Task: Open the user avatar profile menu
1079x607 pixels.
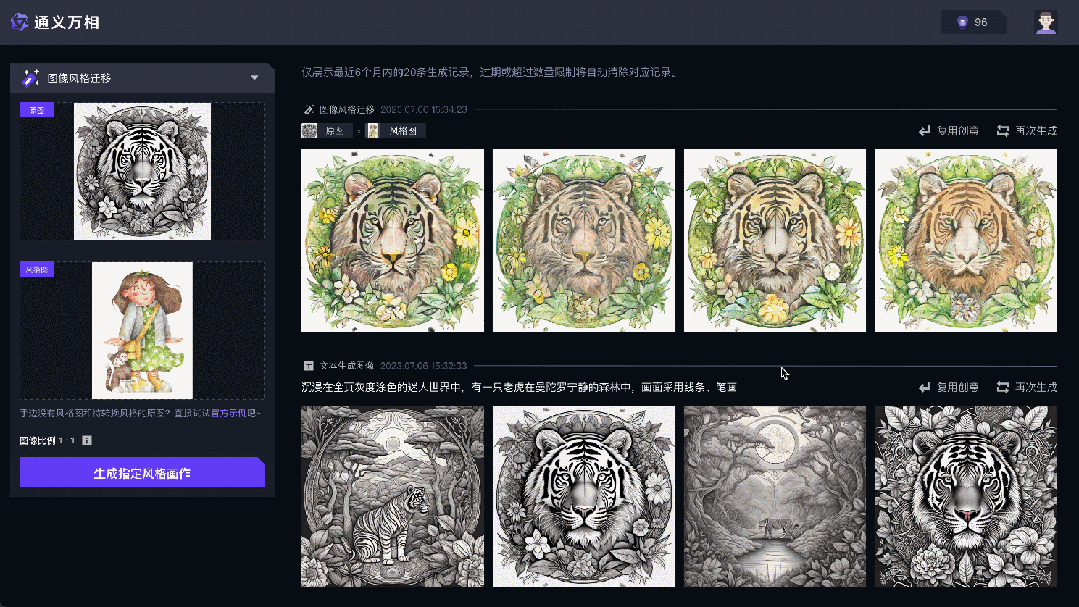Action: click(x=1045, y=22)
